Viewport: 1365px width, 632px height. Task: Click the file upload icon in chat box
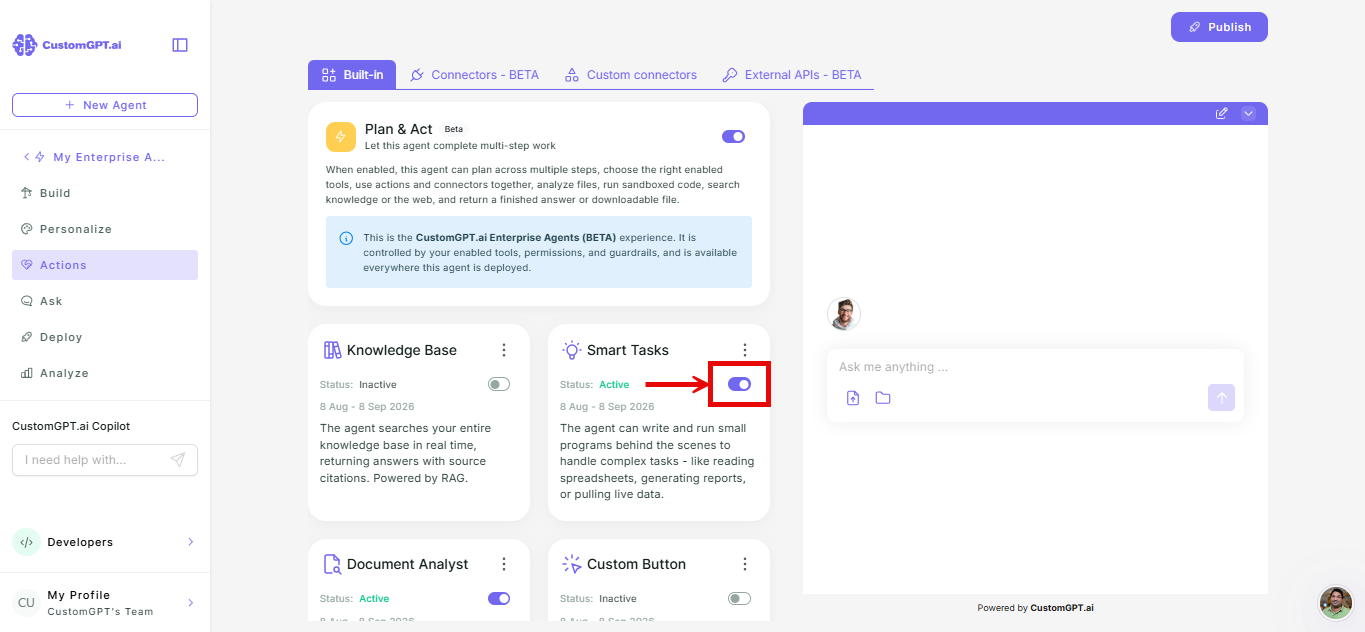coord(853,398)
